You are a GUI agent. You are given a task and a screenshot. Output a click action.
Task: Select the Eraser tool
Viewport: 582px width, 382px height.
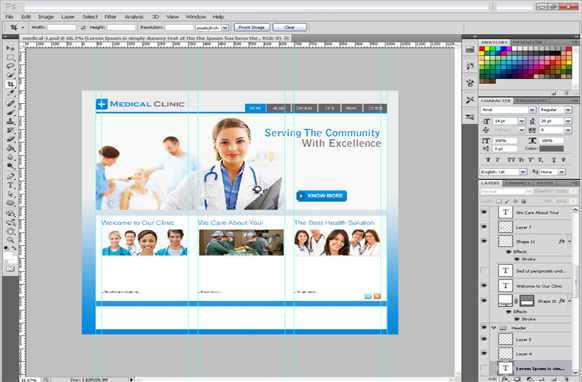(10, 139)
